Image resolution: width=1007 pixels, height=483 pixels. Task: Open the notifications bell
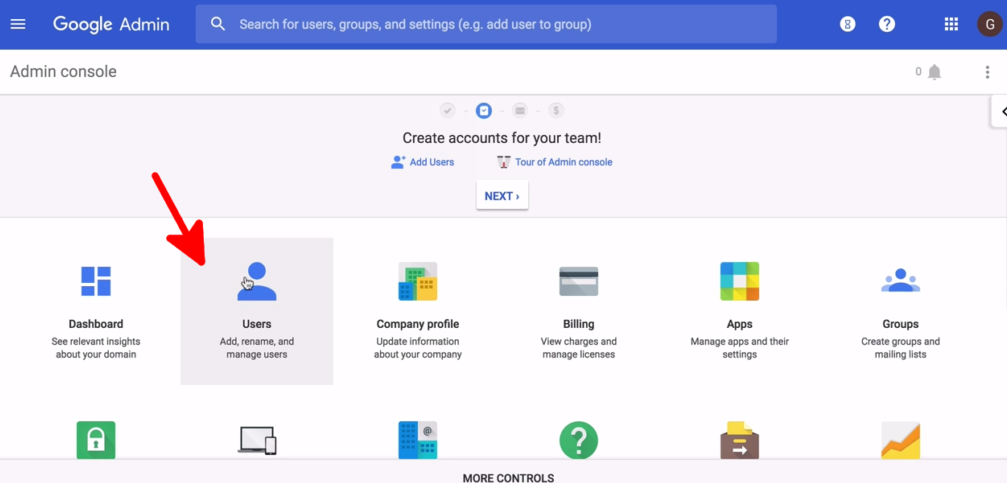coord(934,72)
